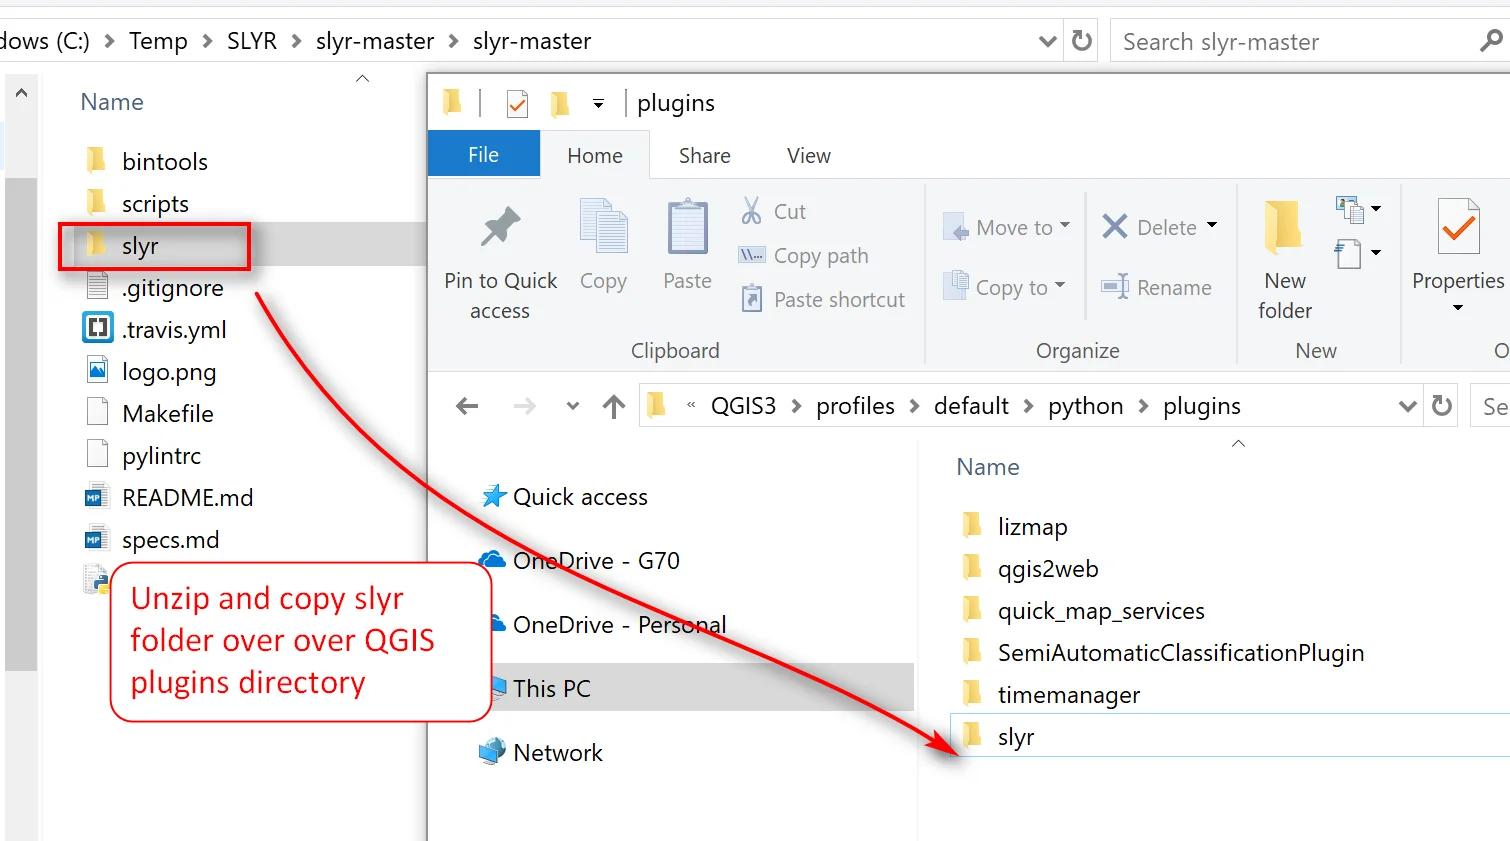Image resolution: width=1510 pixels, height=841 pixels.
Task: Click Temp in slyr-master address bar
Action: (x=158, y=41)
